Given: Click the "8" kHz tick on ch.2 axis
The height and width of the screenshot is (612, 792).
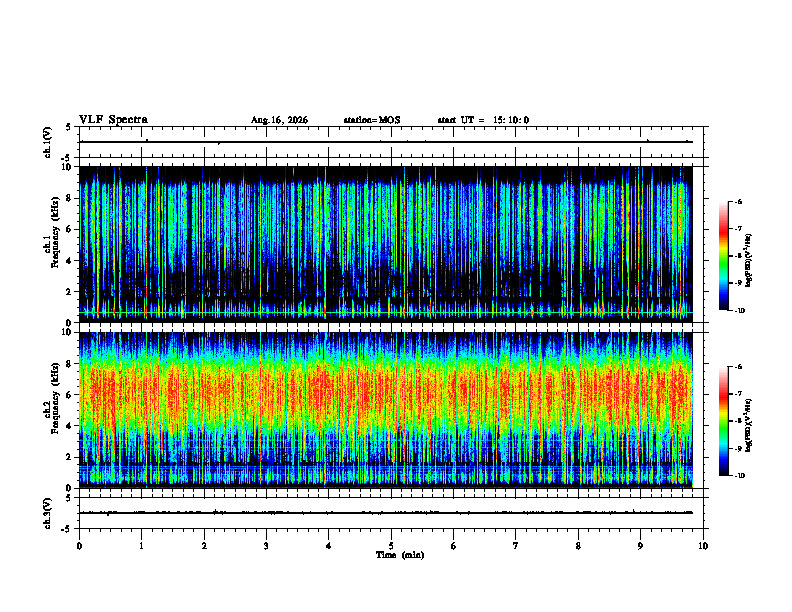Looking at the screenshot, I should [70, 364].
